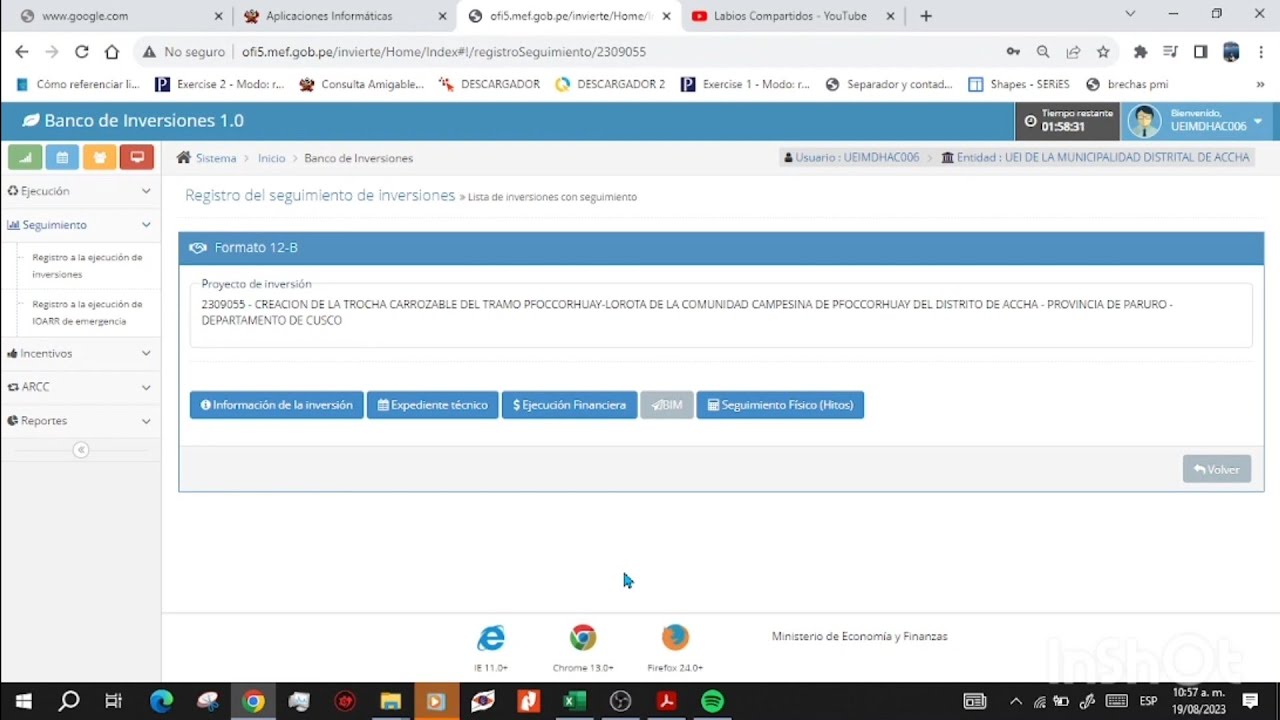Bookmark this page with the star icon

pos(1103,52)
